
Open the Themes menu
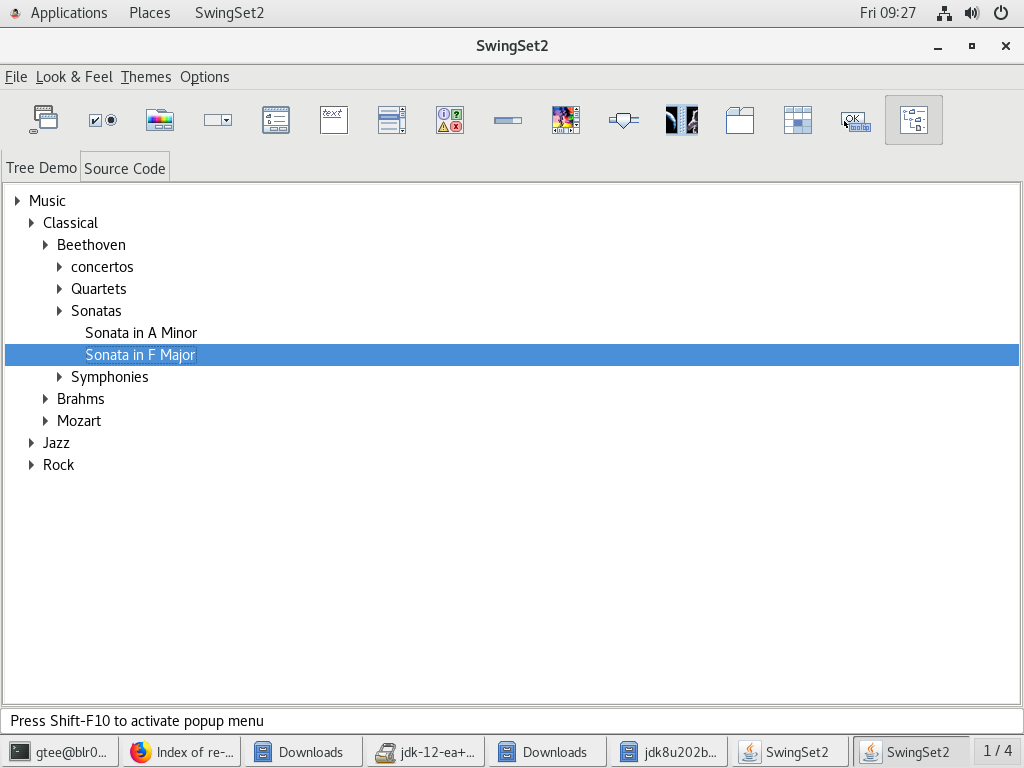pos(146,77)
